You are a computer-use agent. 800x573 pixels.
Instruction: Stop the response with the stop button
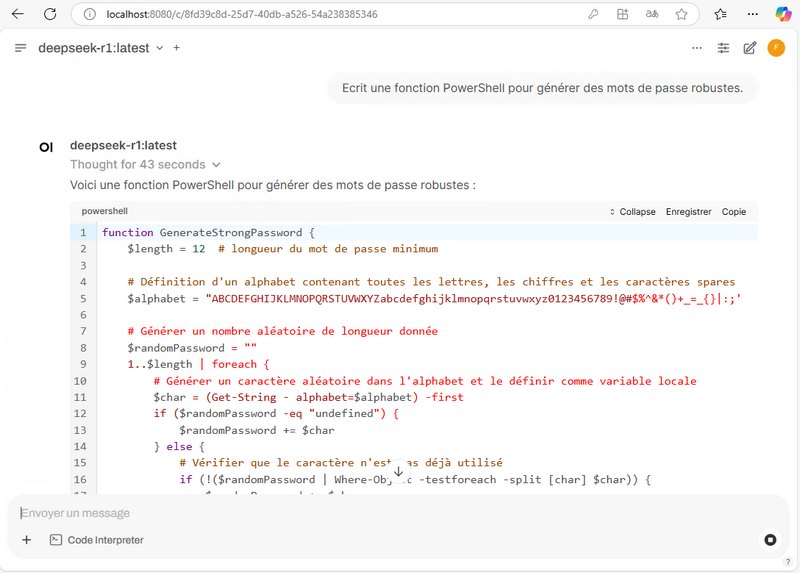pos(770,540)
